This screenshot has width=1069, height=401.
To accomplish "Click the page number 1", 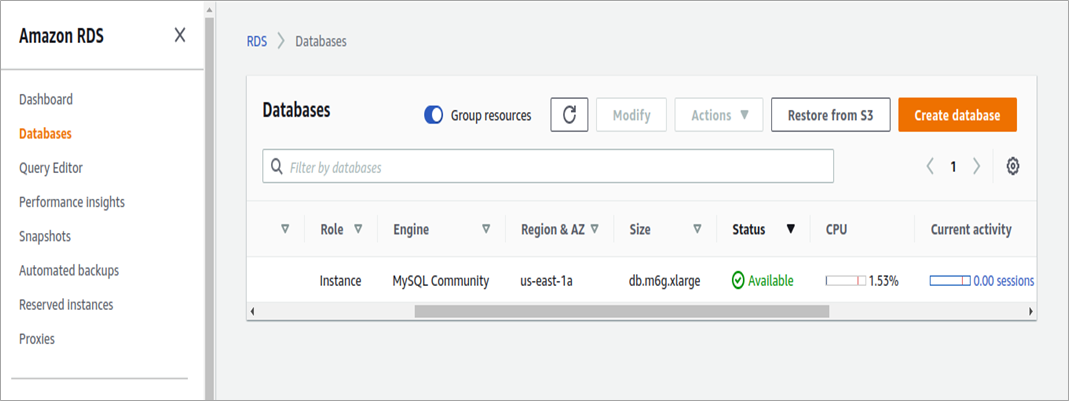I will tap(953, 166).
